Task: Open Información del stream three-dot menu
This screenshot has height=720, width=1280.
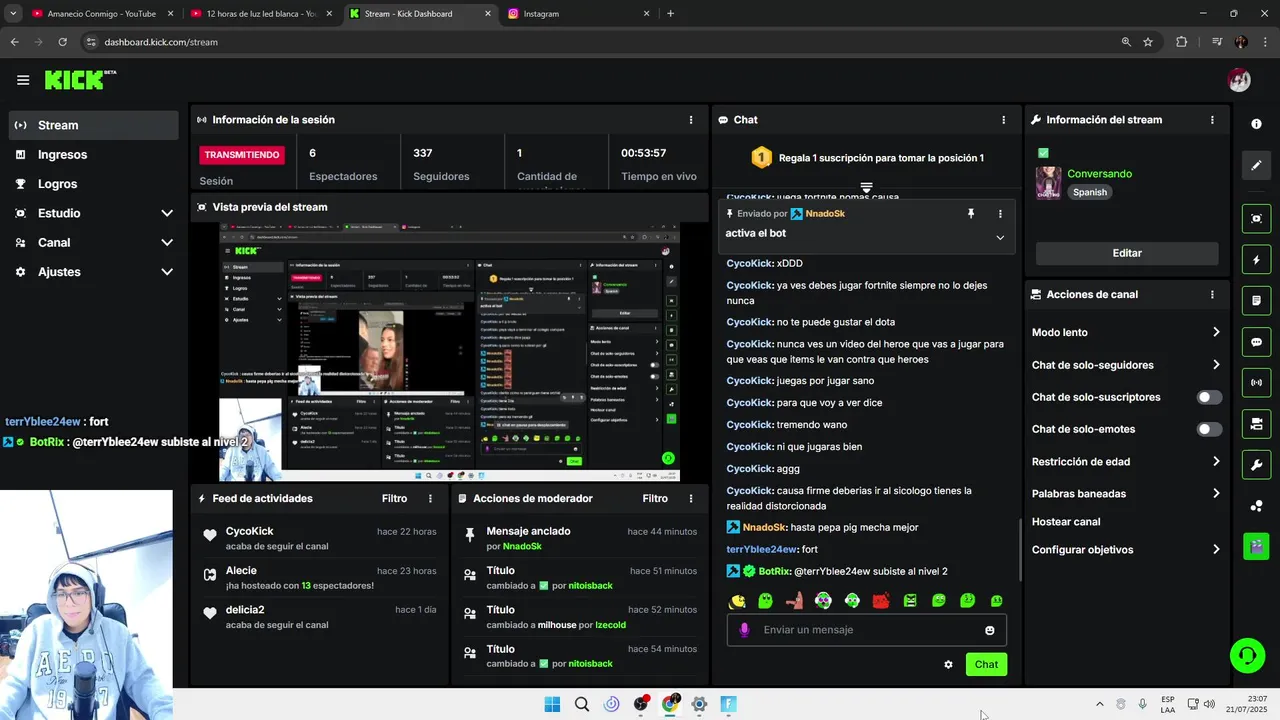Action: coord(1212,120)
